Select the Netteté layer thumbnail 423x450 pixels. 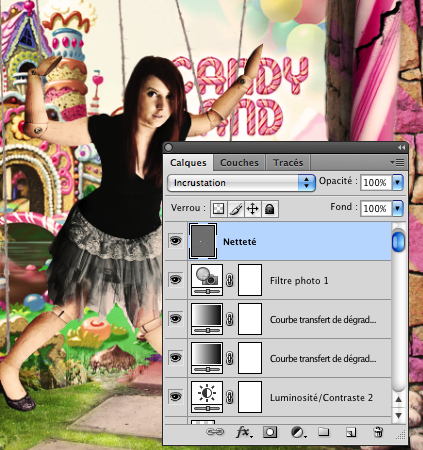[x=203, y=241]
